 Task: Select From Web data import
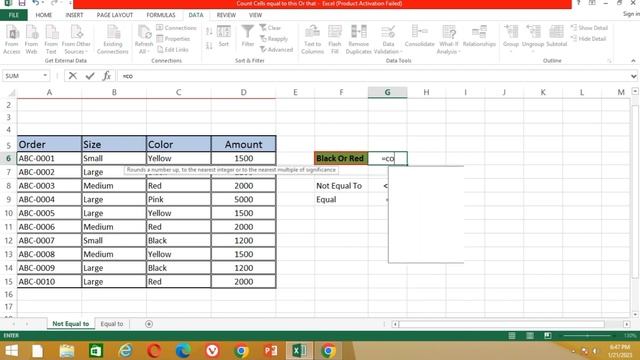click(x=31, y=39)
